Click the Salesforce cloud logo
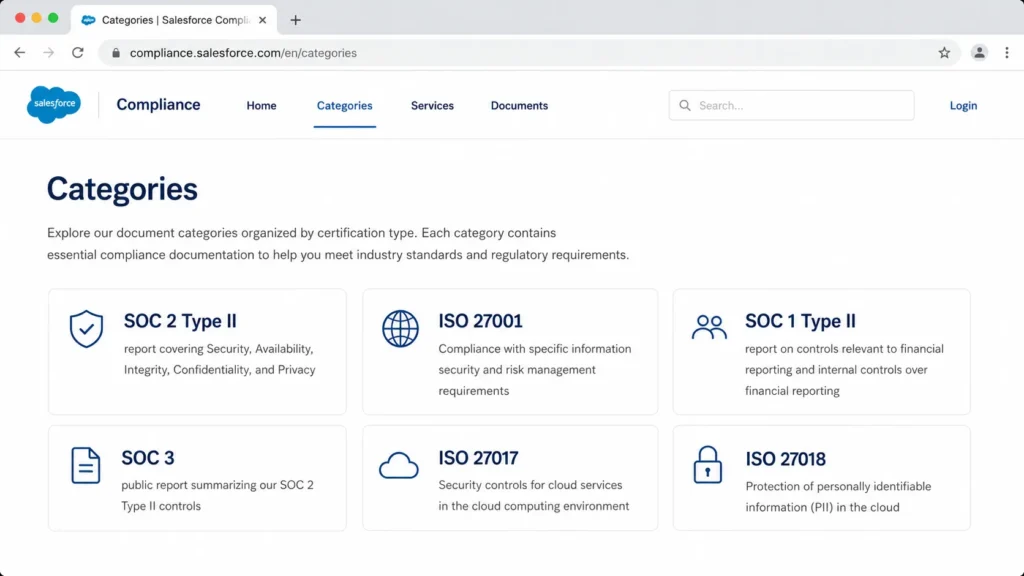 (54, 104)
